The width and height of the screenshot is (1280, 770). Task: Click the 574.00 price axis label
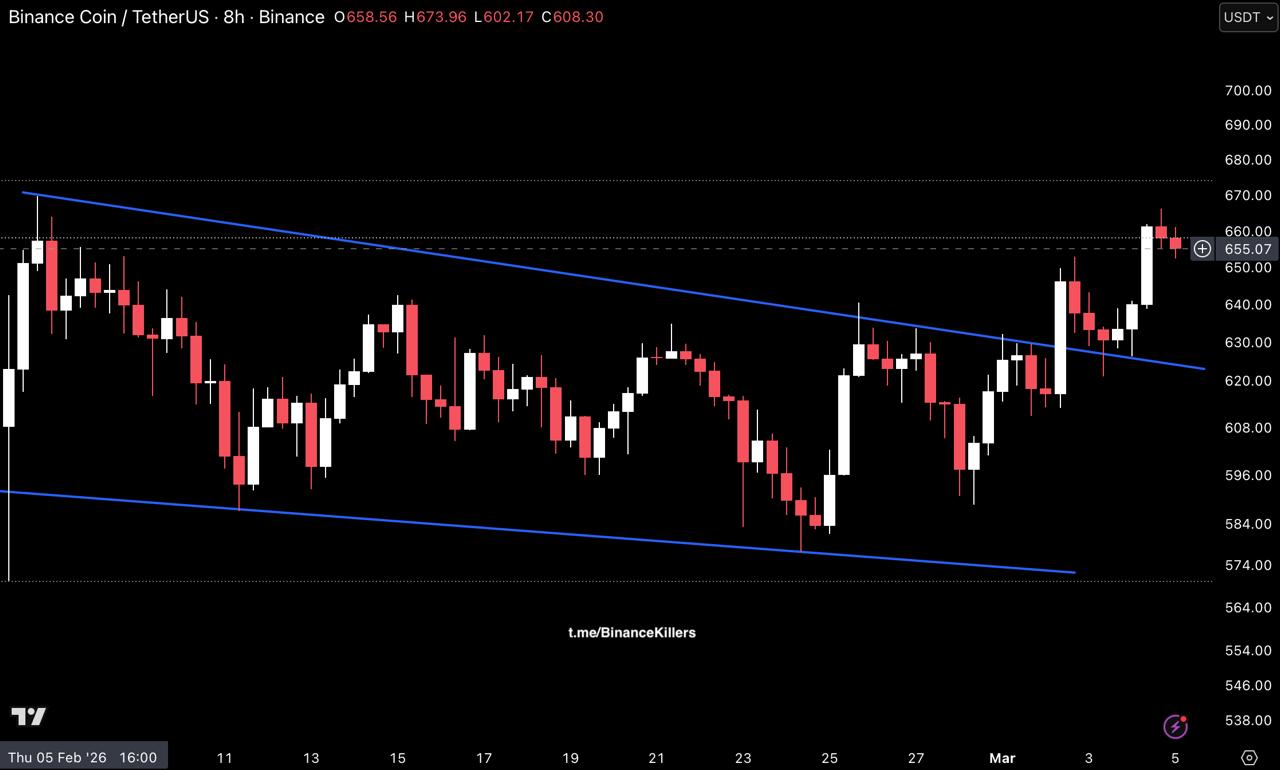(1248, 565)
